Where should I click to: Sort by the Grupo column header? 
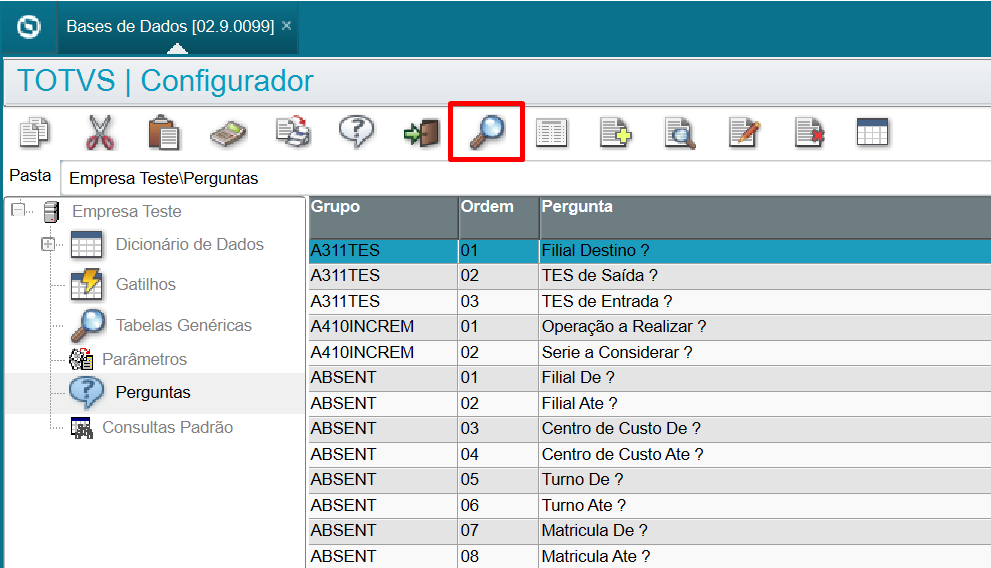click(383, 217)
